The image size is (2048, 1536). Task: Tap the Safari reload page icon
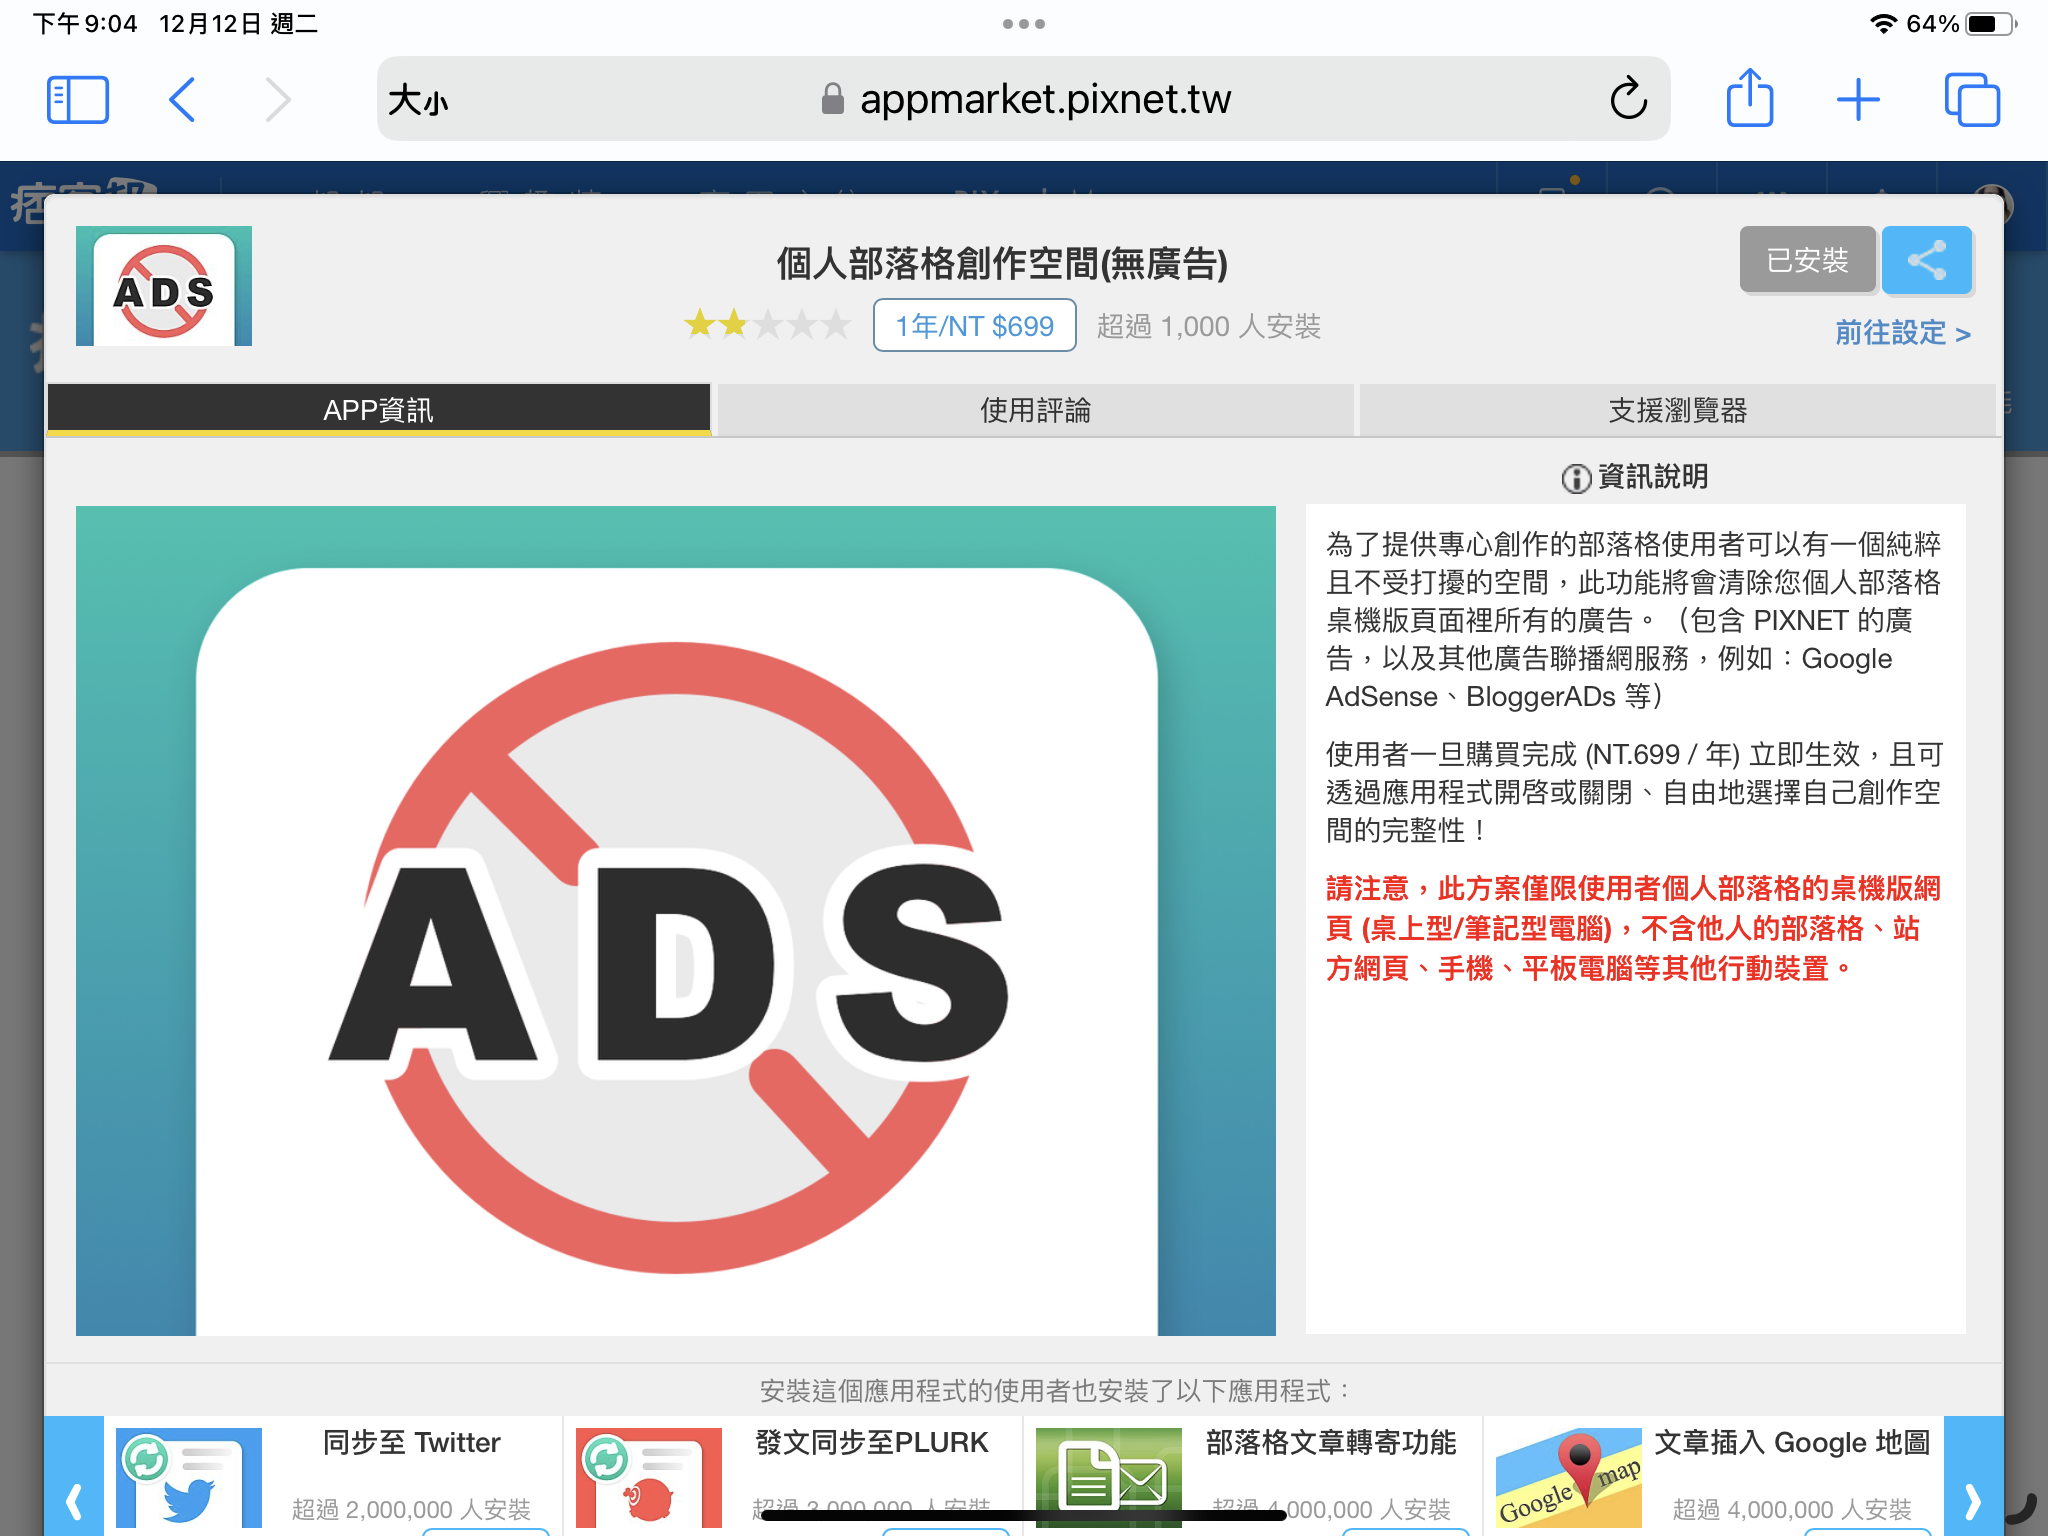point(1627,99)
